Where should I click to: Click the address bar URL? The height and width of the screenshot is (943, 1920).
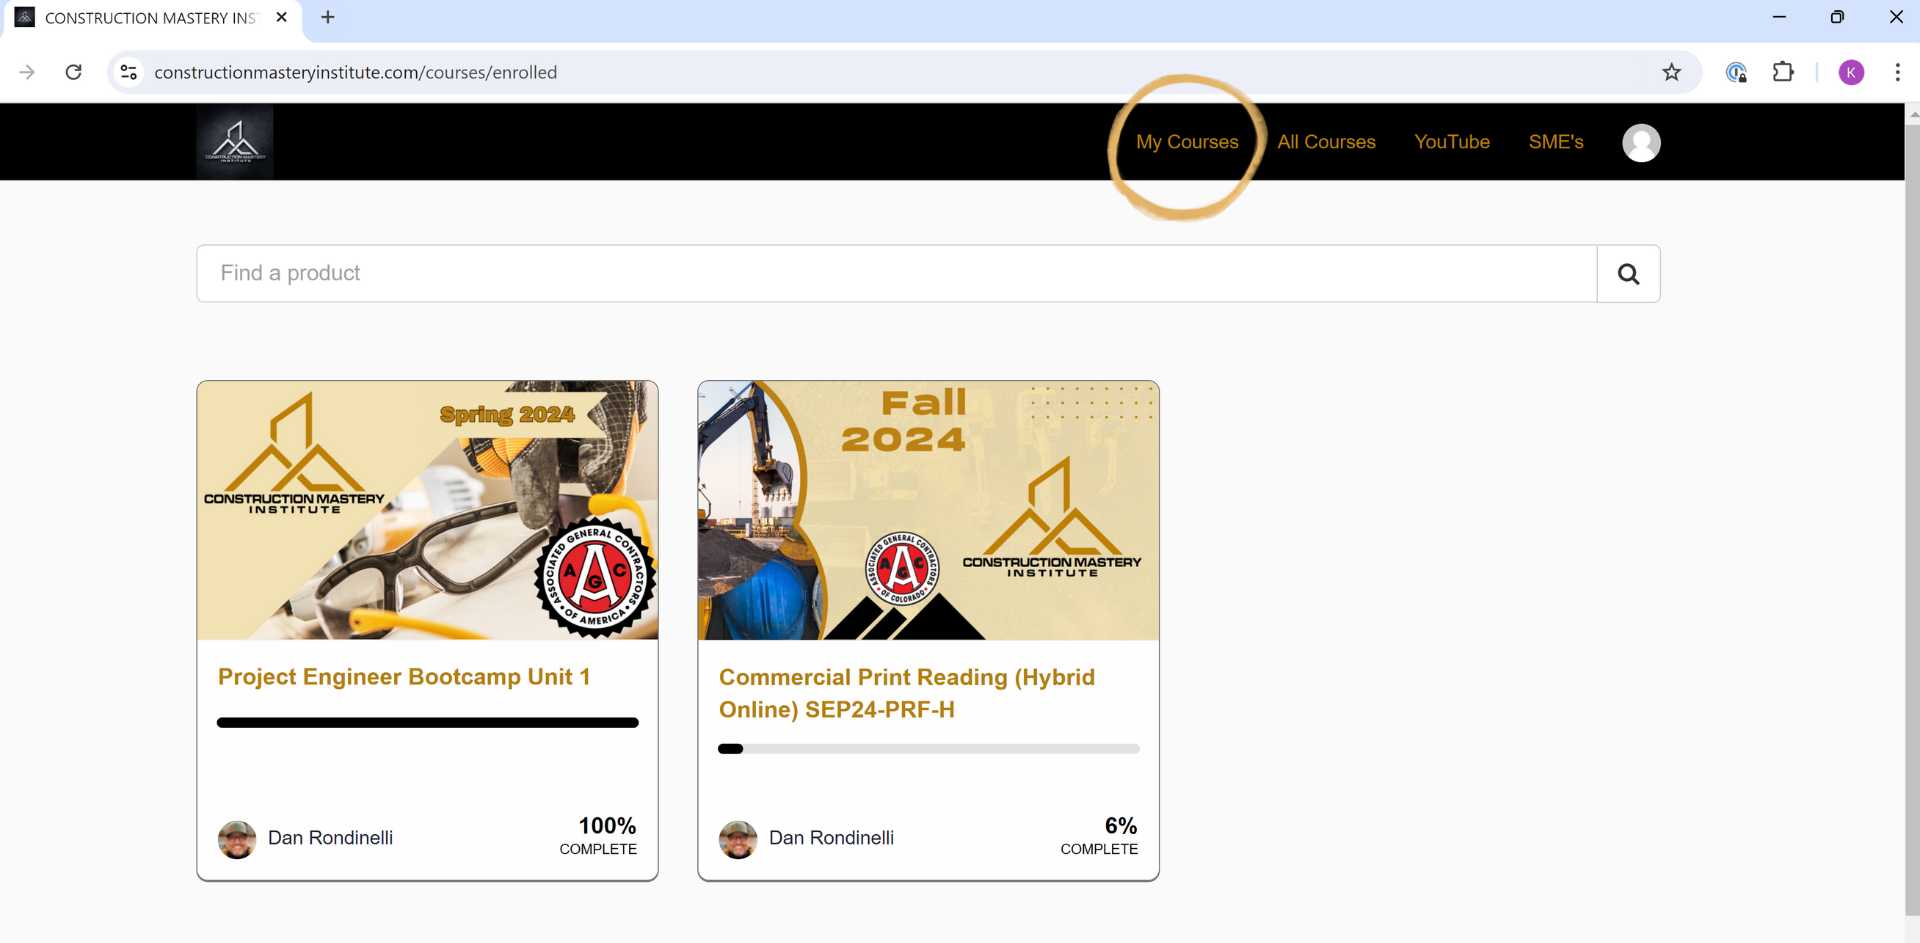(x=356, y=72)
